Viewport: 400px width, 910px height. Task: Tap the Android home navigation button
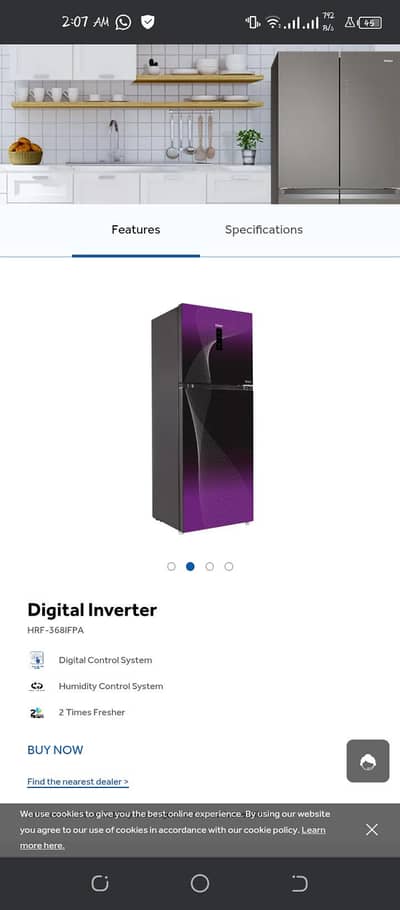(x=200, y=883)
